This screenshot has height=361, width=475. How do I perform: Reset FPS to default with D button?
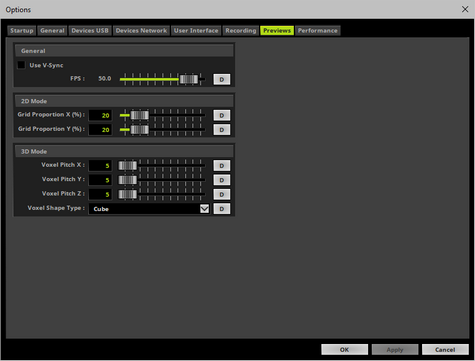tap(222, 79)
